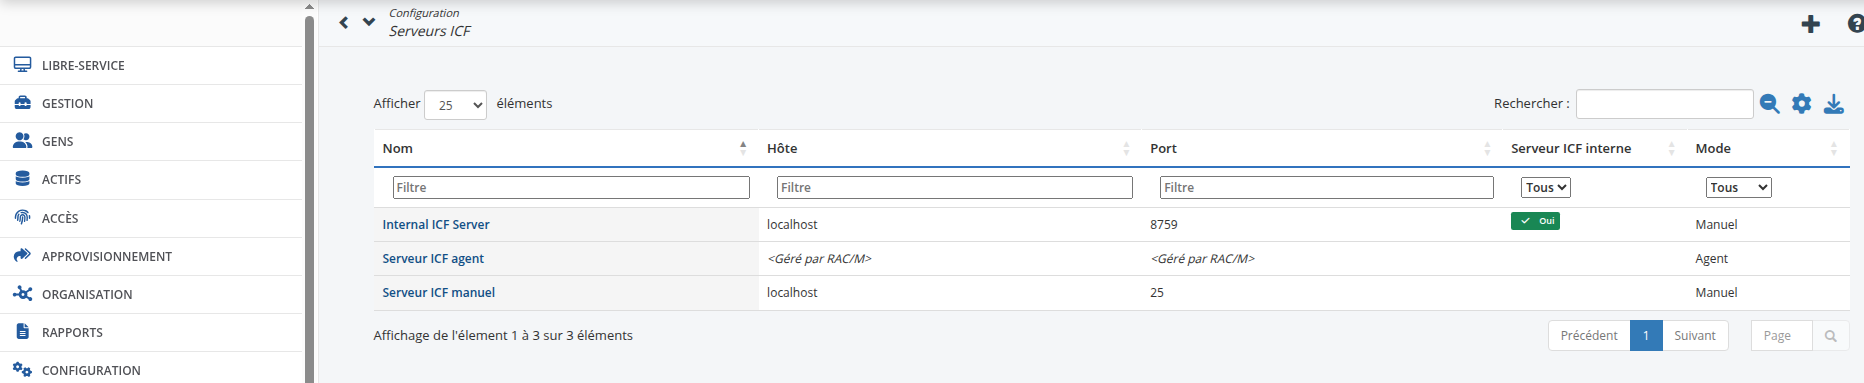1864x383 pixels.
Task: Open table settings with the gear icon
Action: coord(1801,104)
